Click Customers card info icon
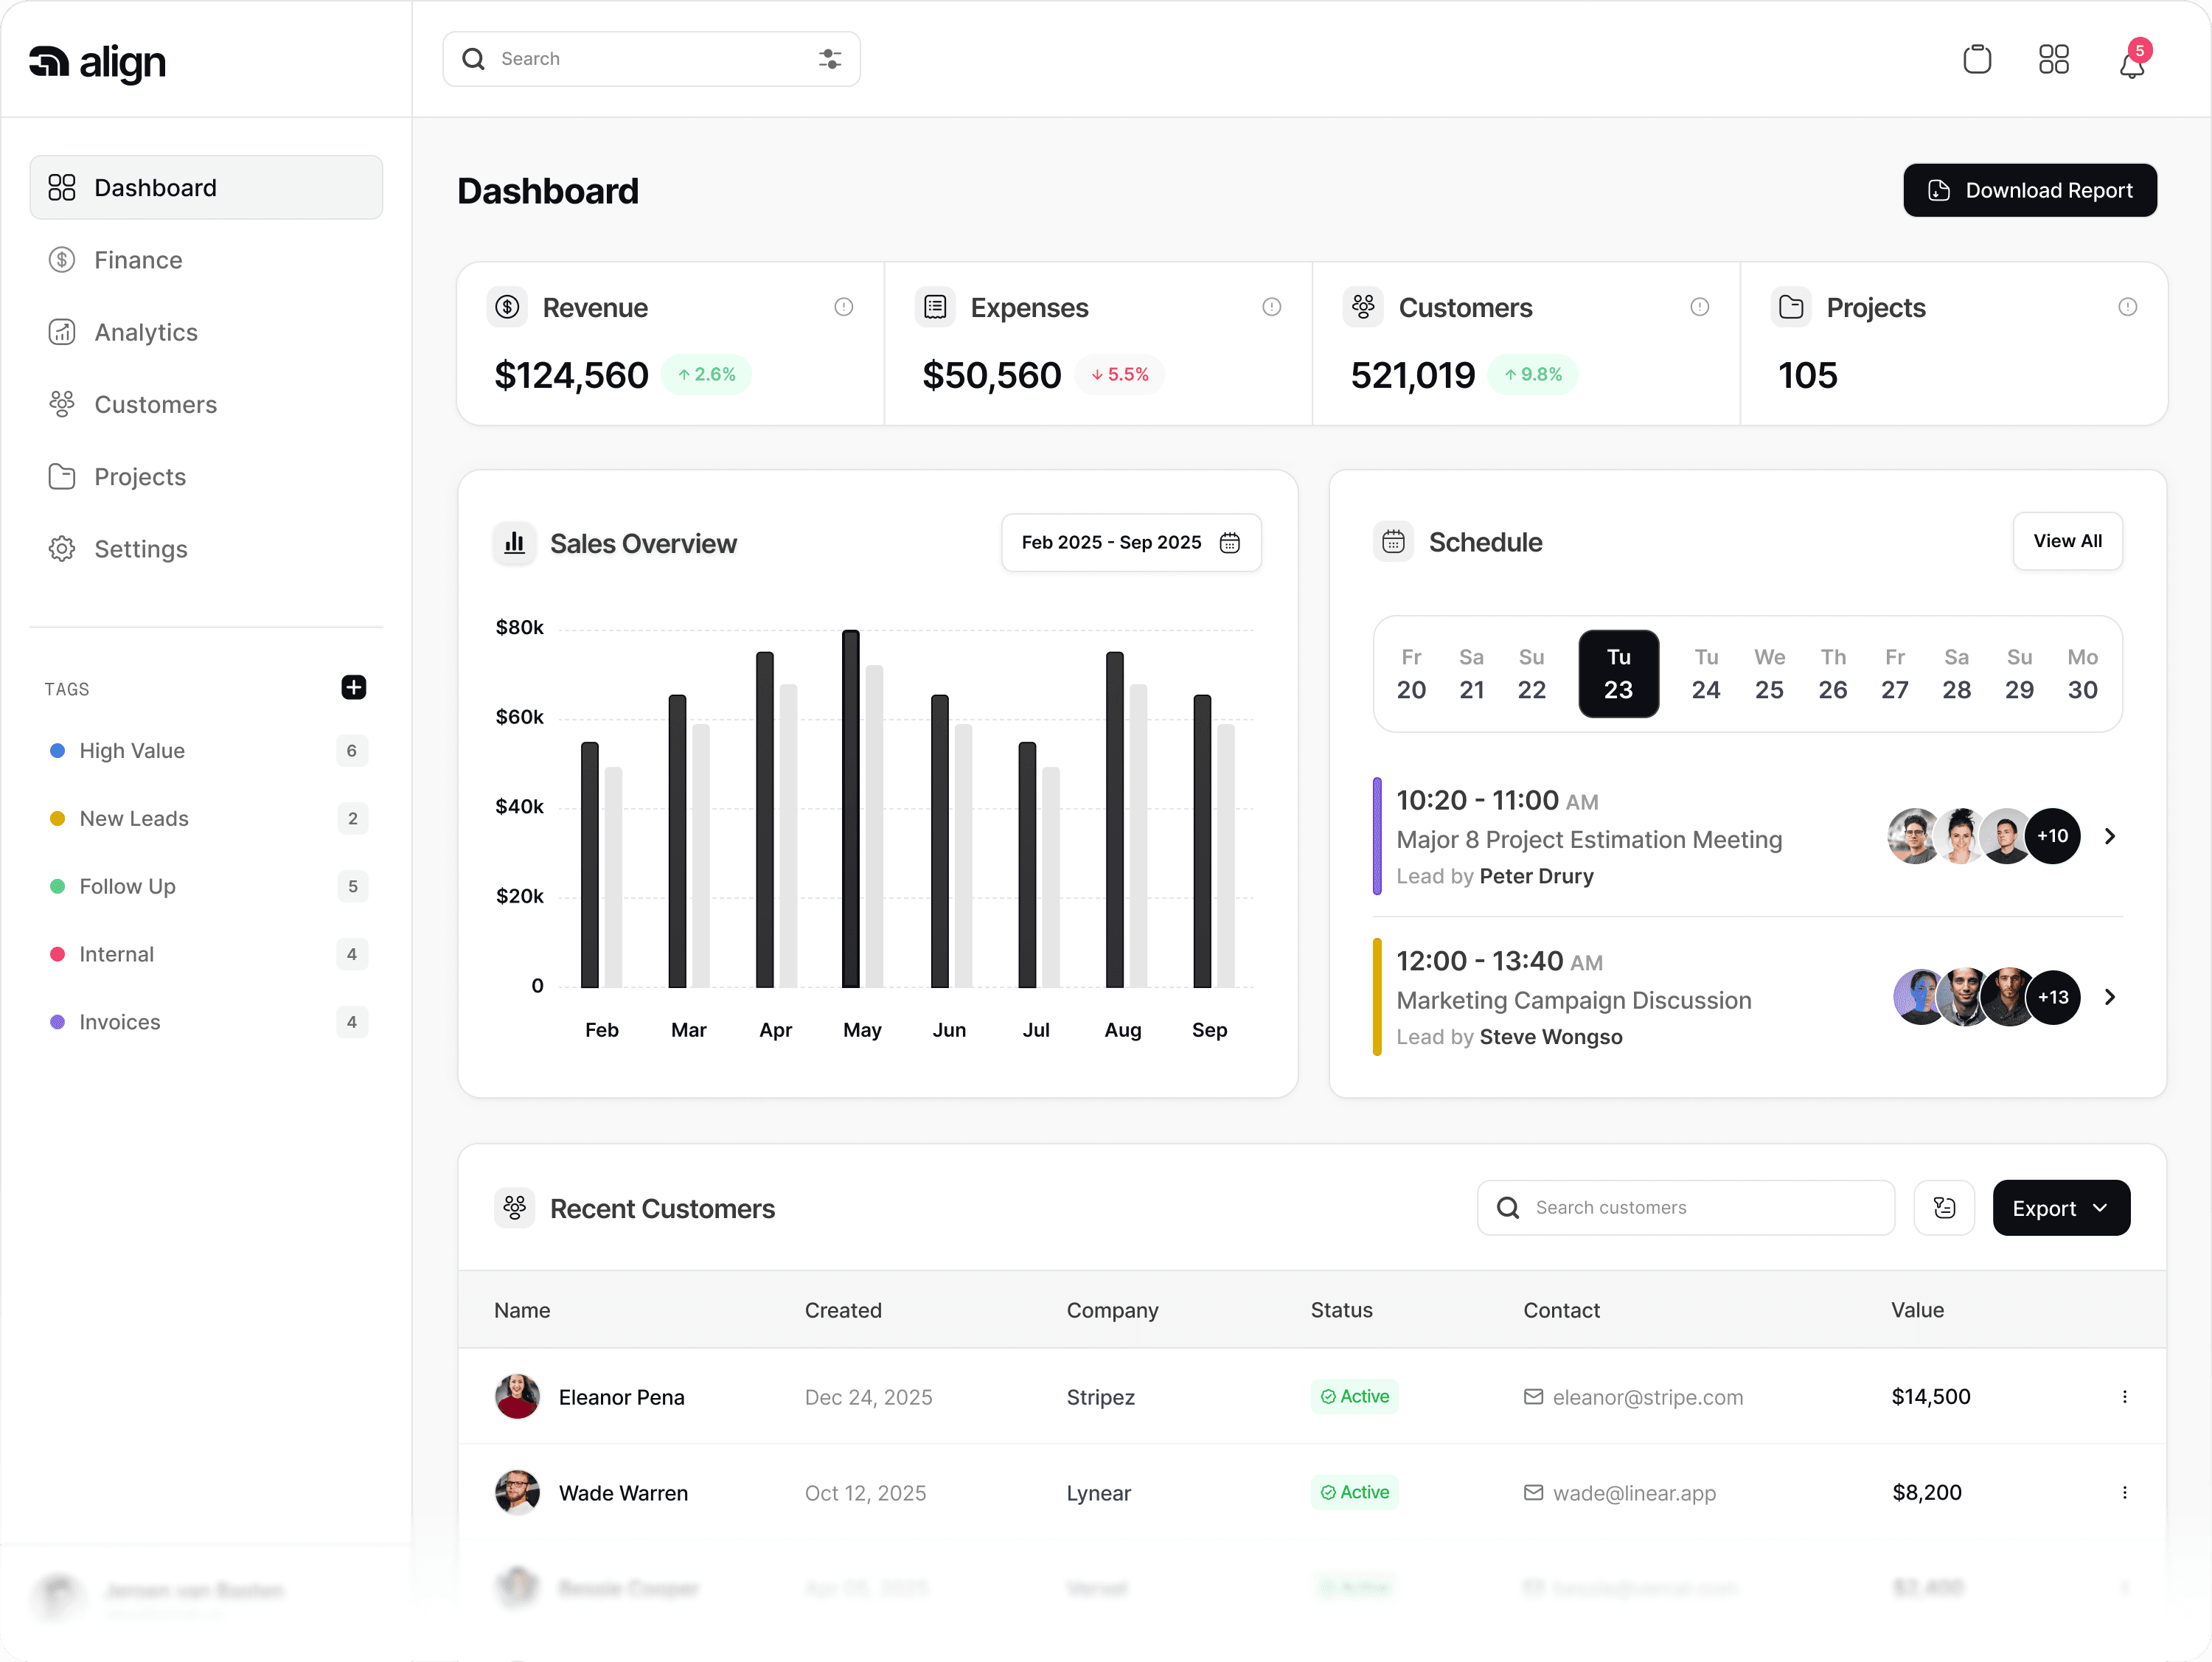The width and height of the screenshot is (2212, 1662). [1699, 307]
